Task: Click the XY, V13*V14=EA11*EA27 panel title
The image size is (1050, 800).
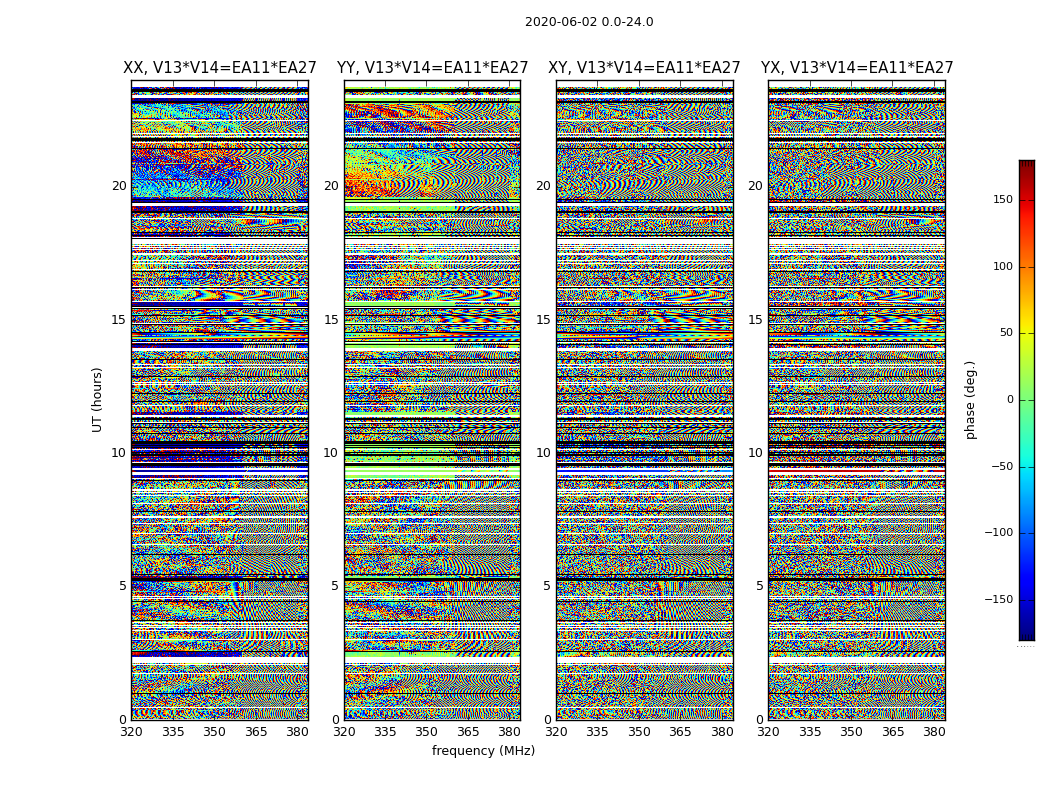Action: click(x=644, y=68)
